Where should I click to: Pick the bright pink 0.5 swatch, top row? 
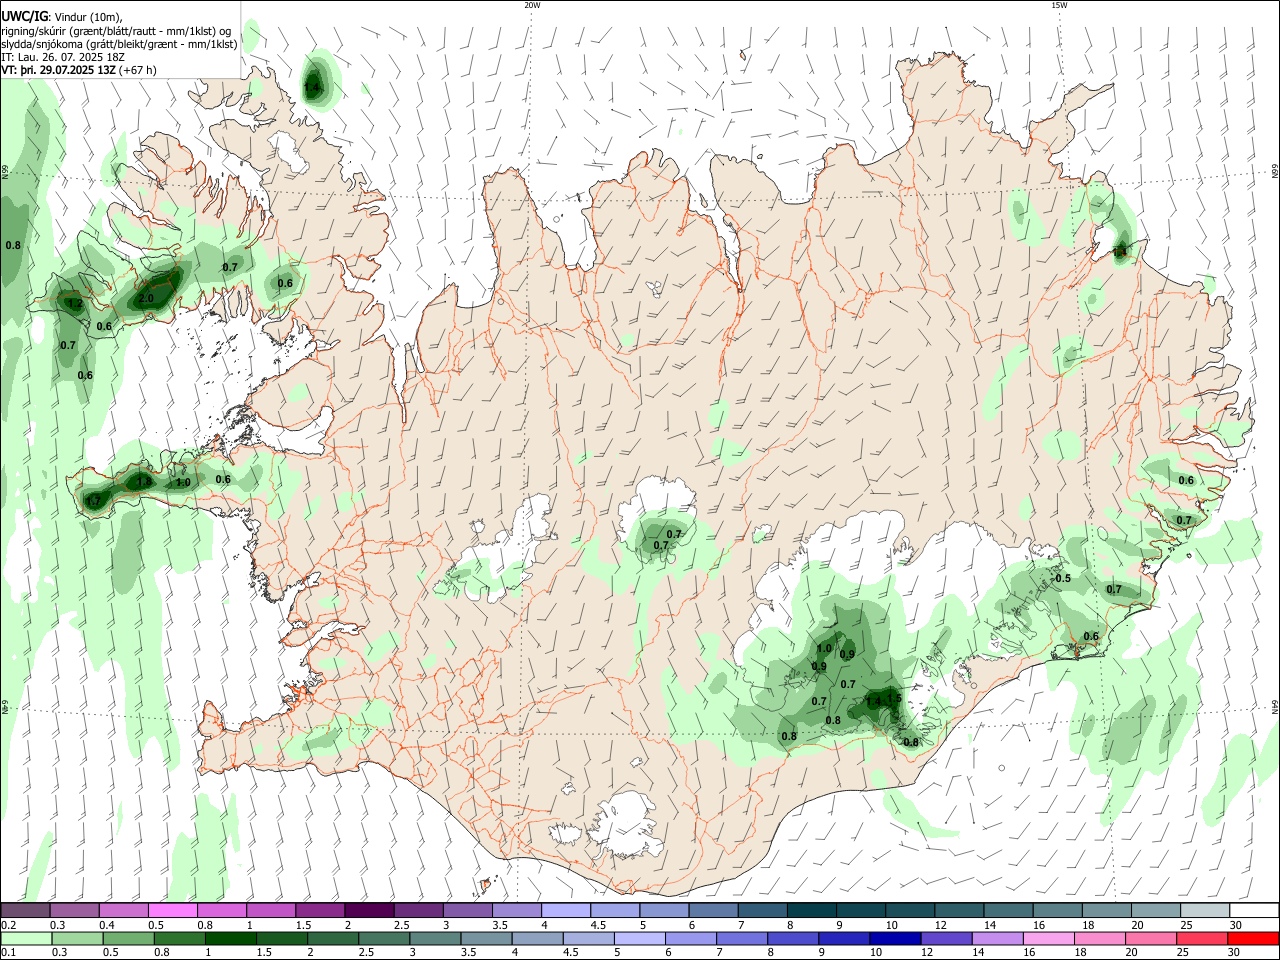tap(172, 910)
